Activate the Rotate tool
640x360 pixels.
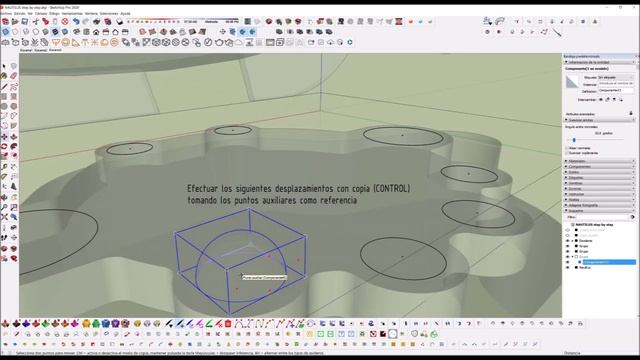(x=4, y=146)
